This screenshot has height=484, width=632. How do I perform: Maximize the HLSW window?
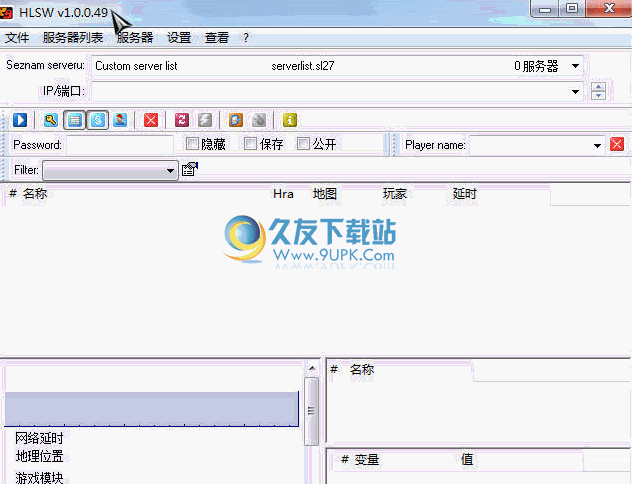click(572, 8)
